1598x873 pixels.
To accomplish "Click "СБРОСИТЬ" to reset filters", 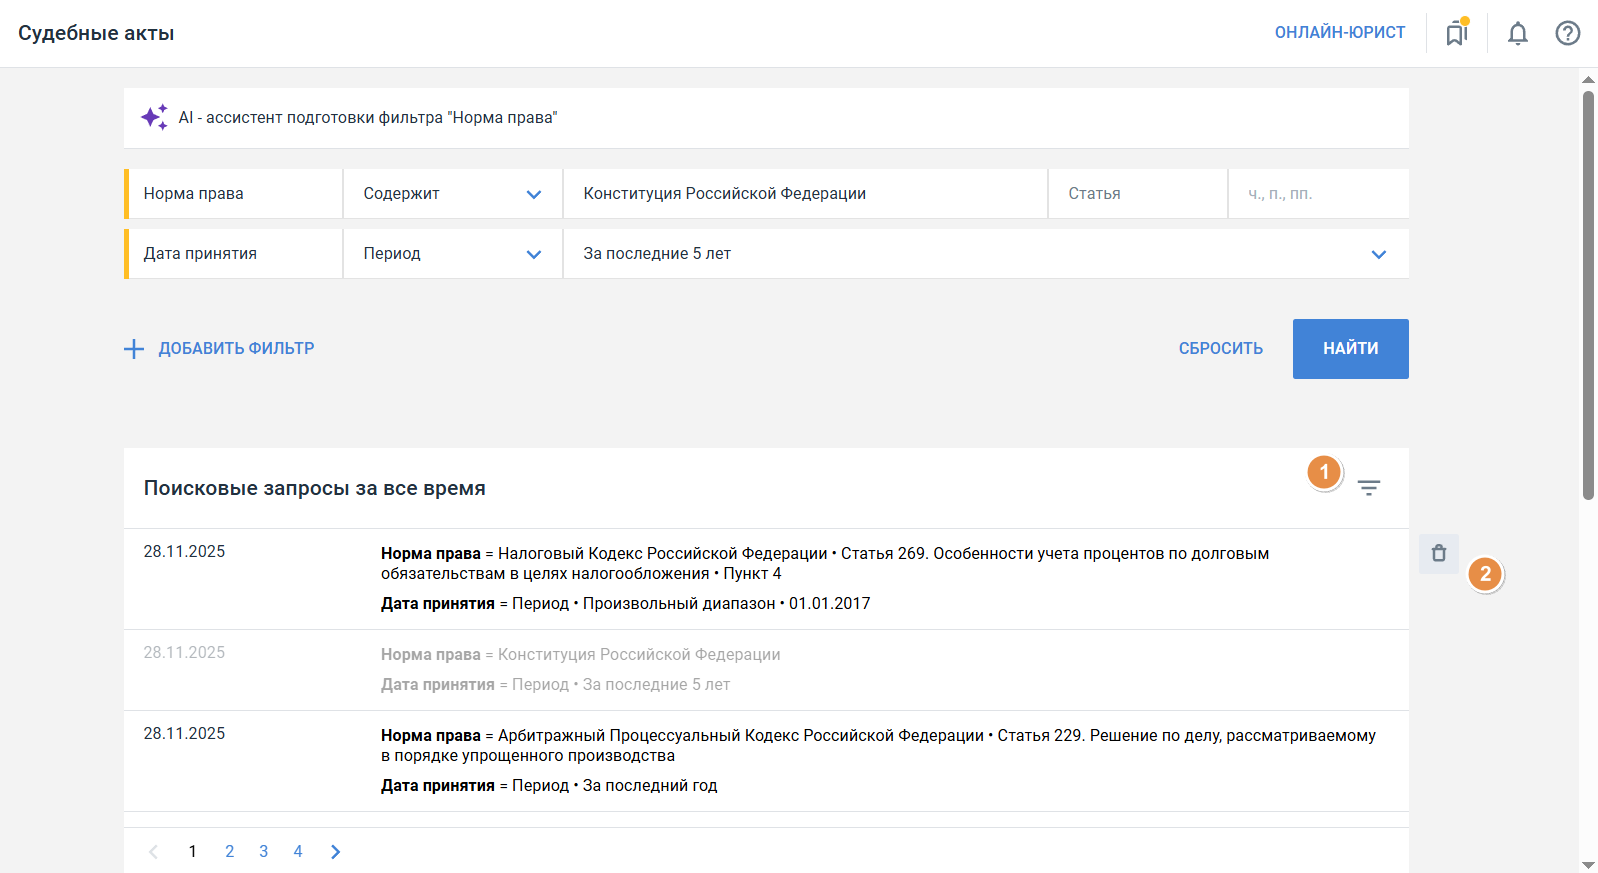I will 1220,348.
